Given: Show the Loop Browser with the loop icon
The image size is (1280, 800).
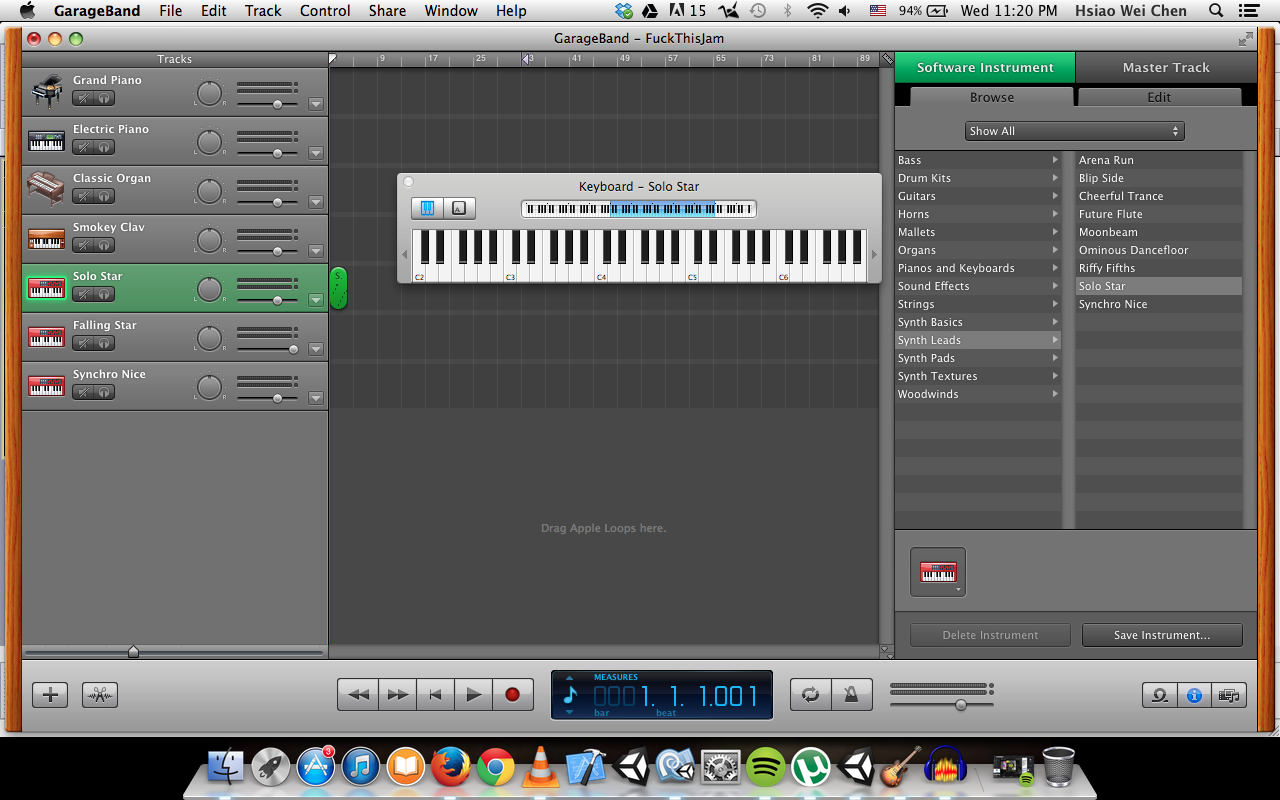Looking at the screenshot, I should tap(1160, 695).
